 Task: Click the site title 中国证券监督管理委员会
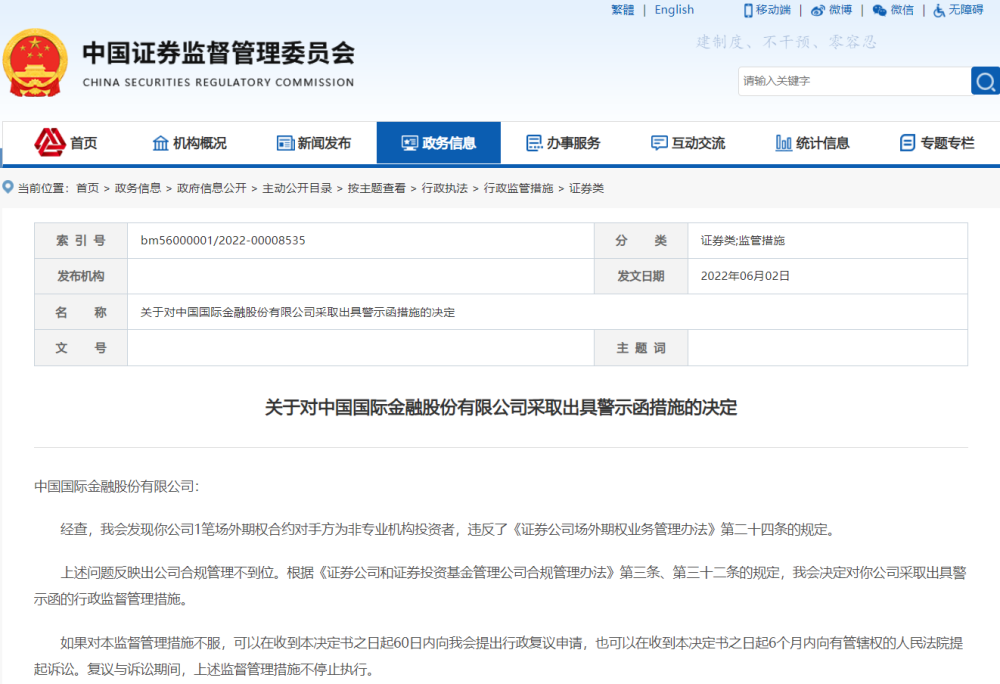[219, 52]
